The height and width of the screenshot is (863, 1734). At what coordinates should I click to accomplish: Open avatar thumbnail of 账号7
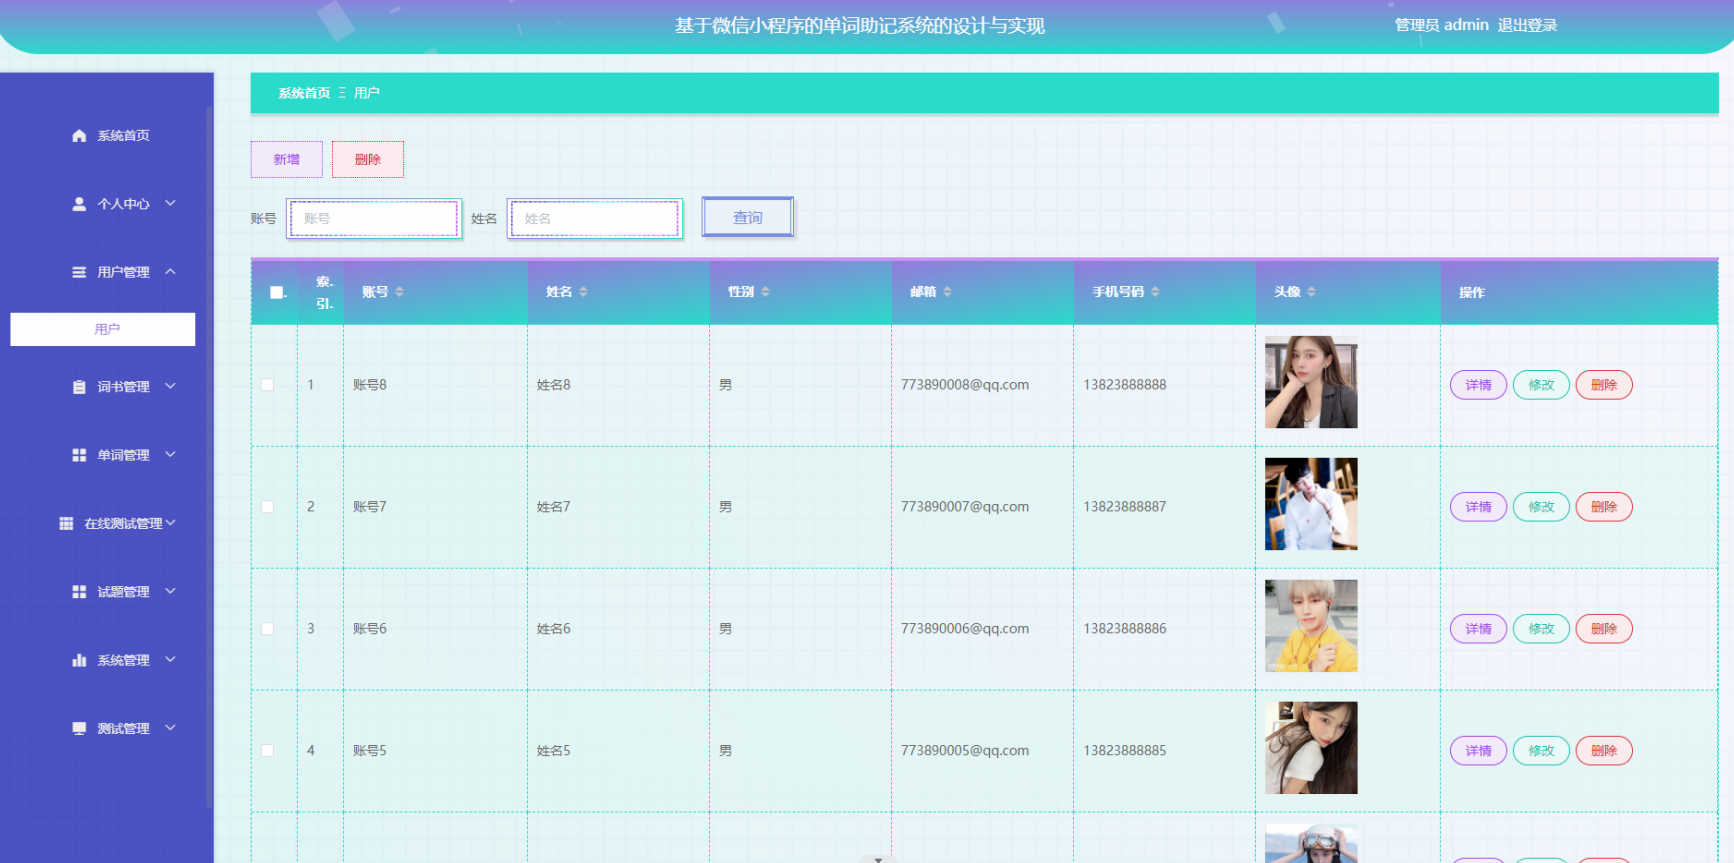(1311, 504)
